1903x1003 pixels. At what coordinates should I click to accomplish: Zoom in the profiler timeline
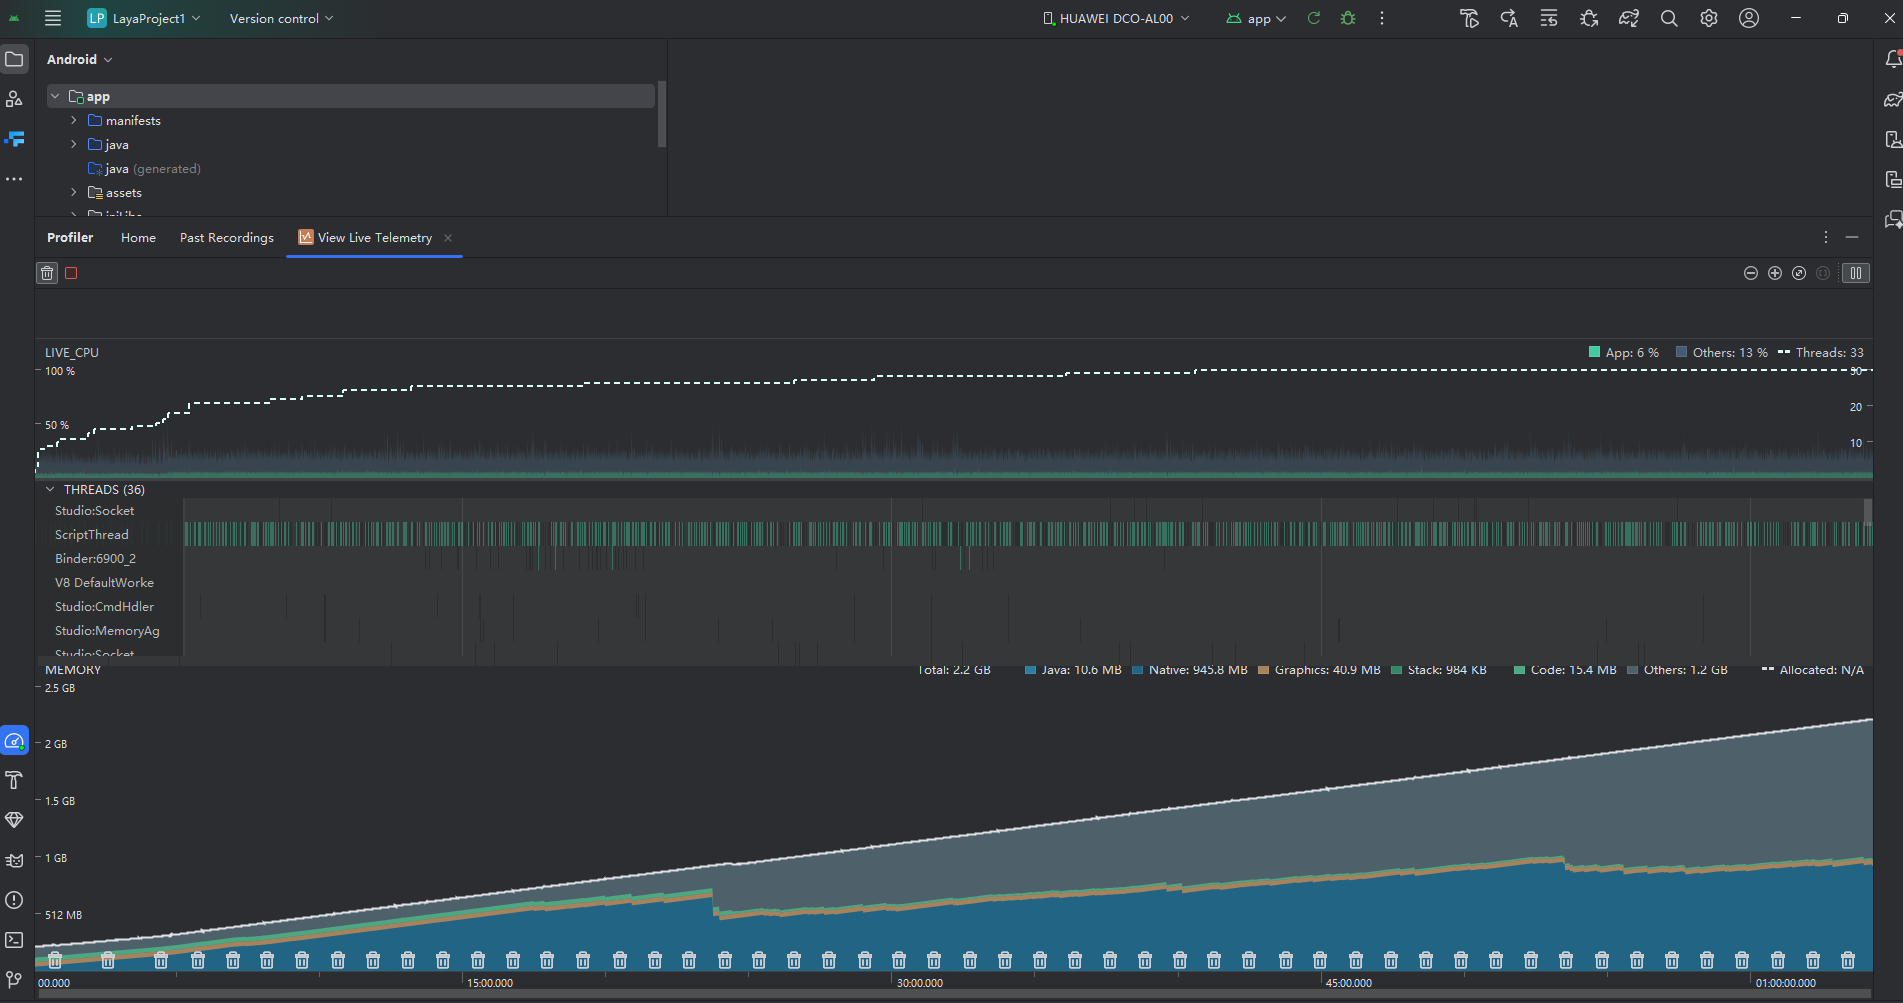1774,273
